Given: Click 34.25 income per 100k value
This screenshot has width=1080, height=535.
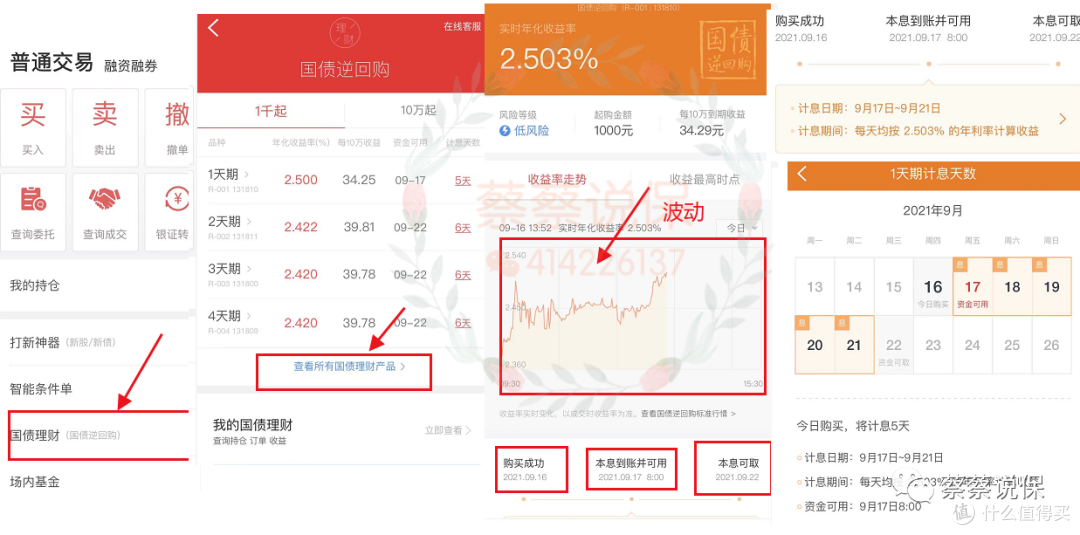Looking at the screenshot, I should tap(359, 180).
